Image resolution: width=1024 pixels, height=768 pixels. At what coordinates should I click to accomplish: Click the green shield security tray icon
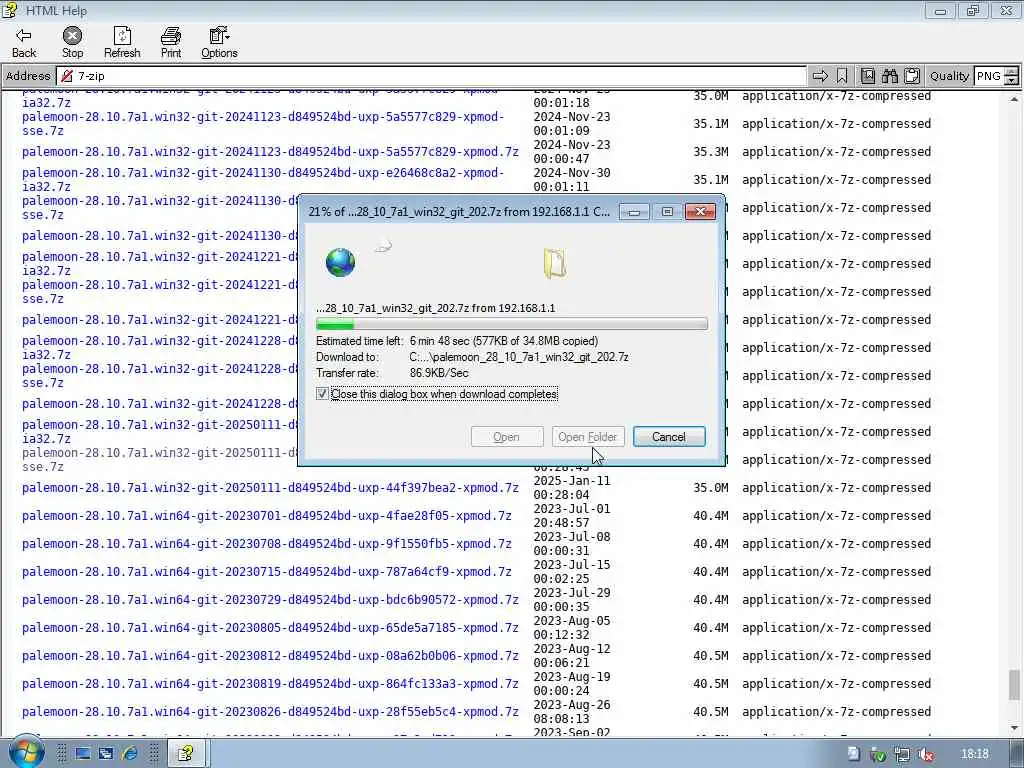[x=878, y=755]
